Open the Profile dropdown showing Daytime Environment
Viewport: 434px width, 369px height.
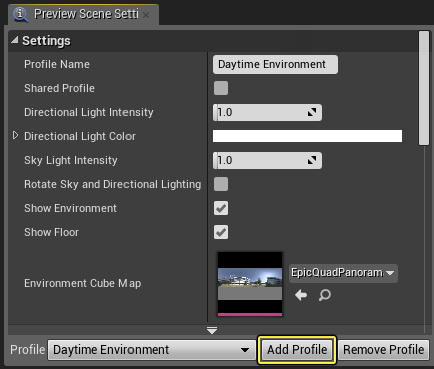tap(152, 350)
